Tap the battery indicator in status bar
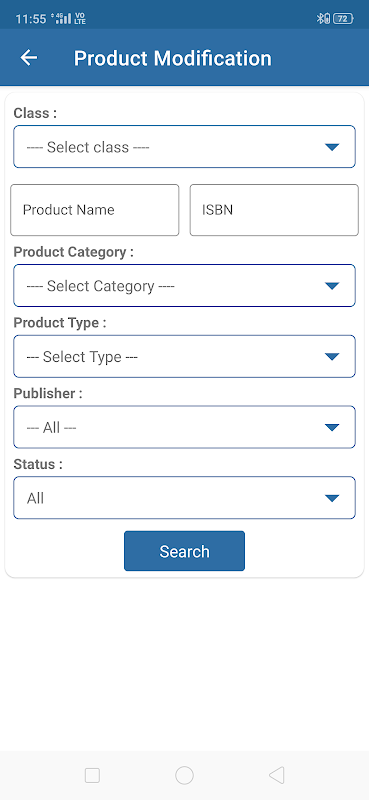Viewport: 369px width, 800px height. (x=343, y=19)
